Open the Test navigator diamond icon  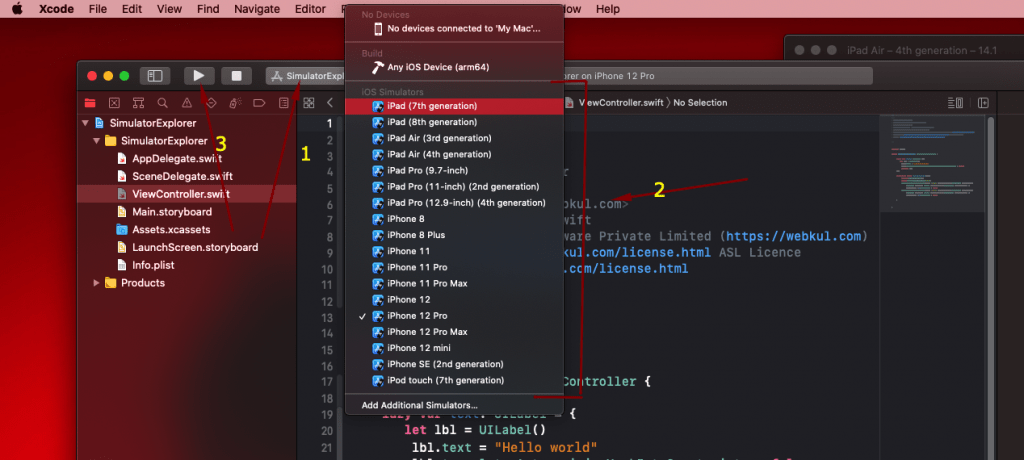point(211,103)
